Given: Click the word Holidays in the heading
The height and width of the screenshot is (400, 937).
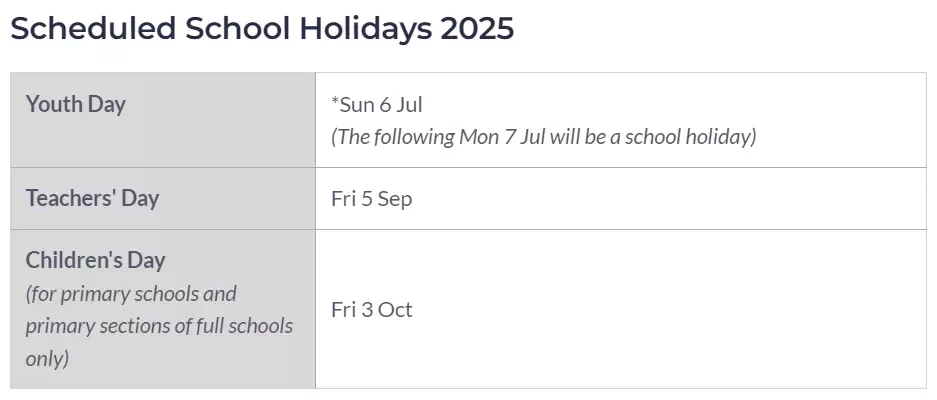Looking at the screenshot, I should coord(365,29).
